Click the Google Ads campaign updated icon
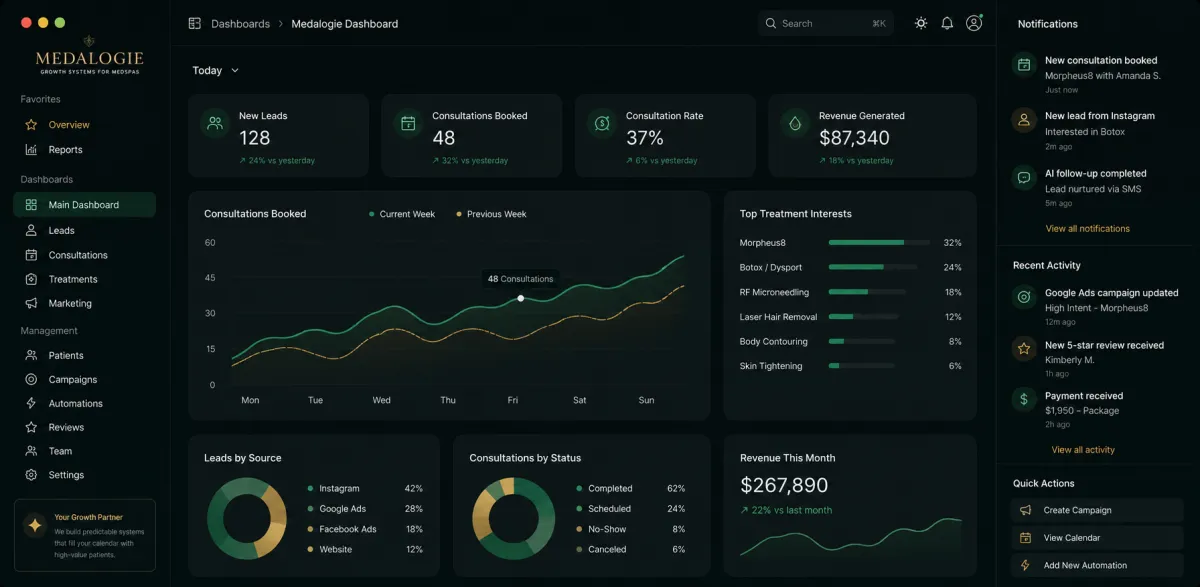 pos(1024,297)
